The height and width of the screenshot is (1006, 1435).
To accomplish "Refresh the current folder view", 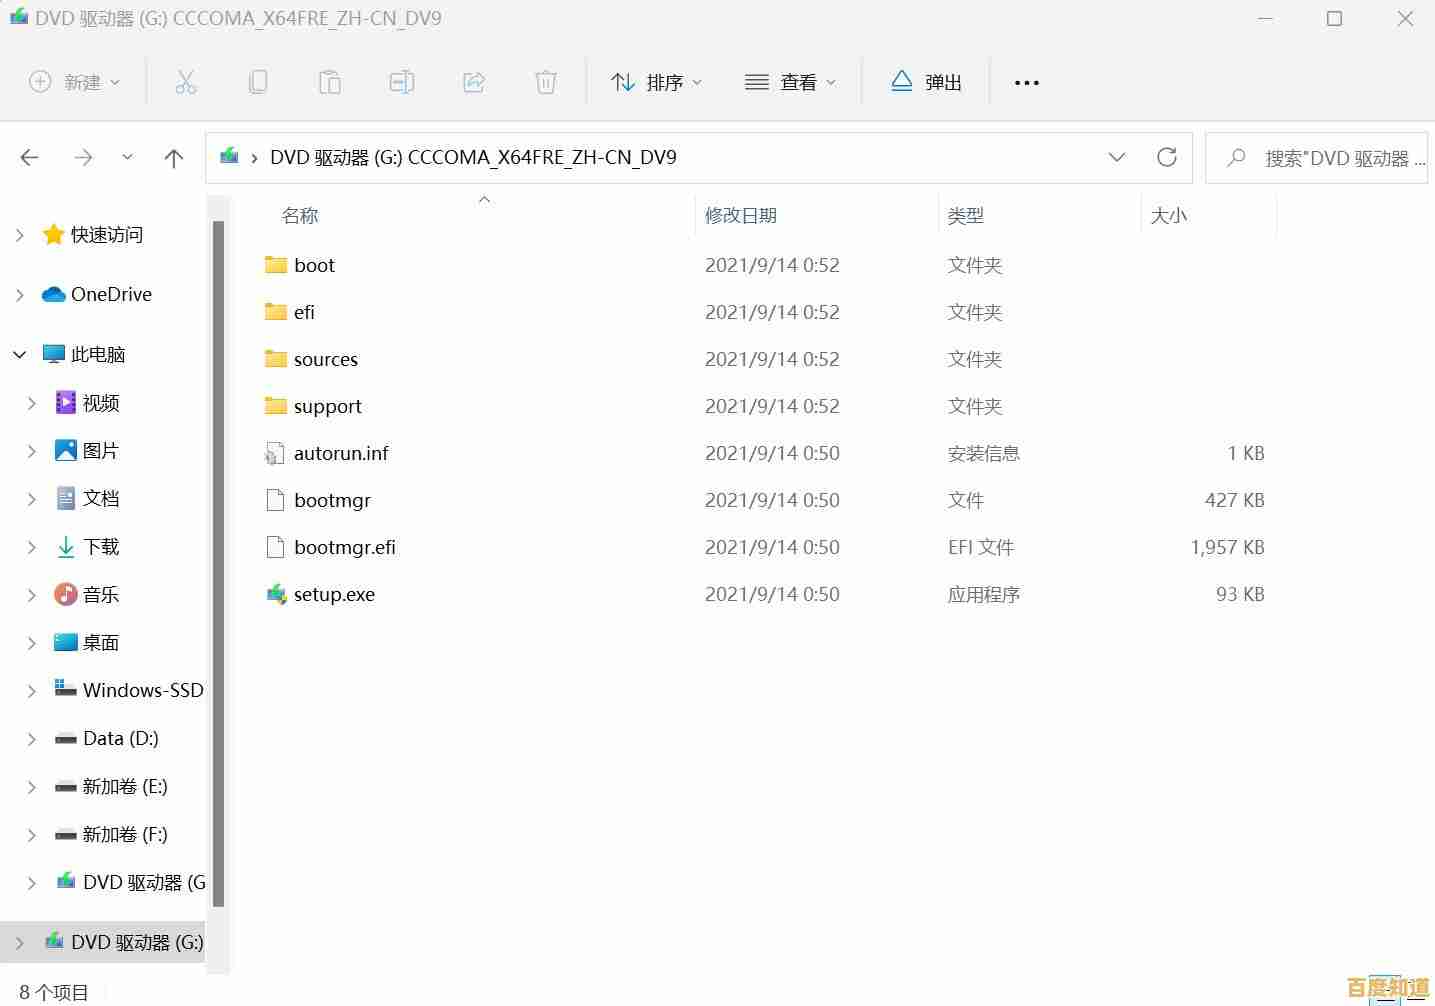I will click(1167, 157).
